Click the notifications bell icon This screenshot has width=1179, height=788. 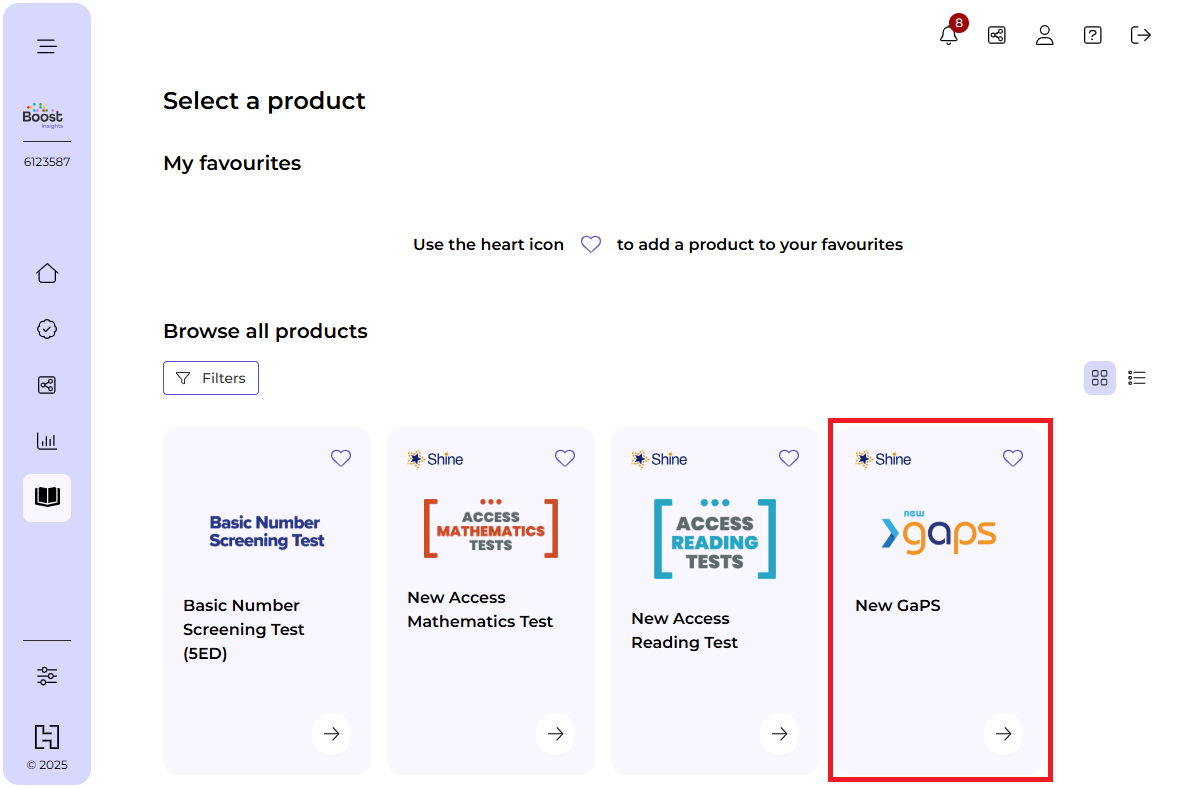point(949,35)
